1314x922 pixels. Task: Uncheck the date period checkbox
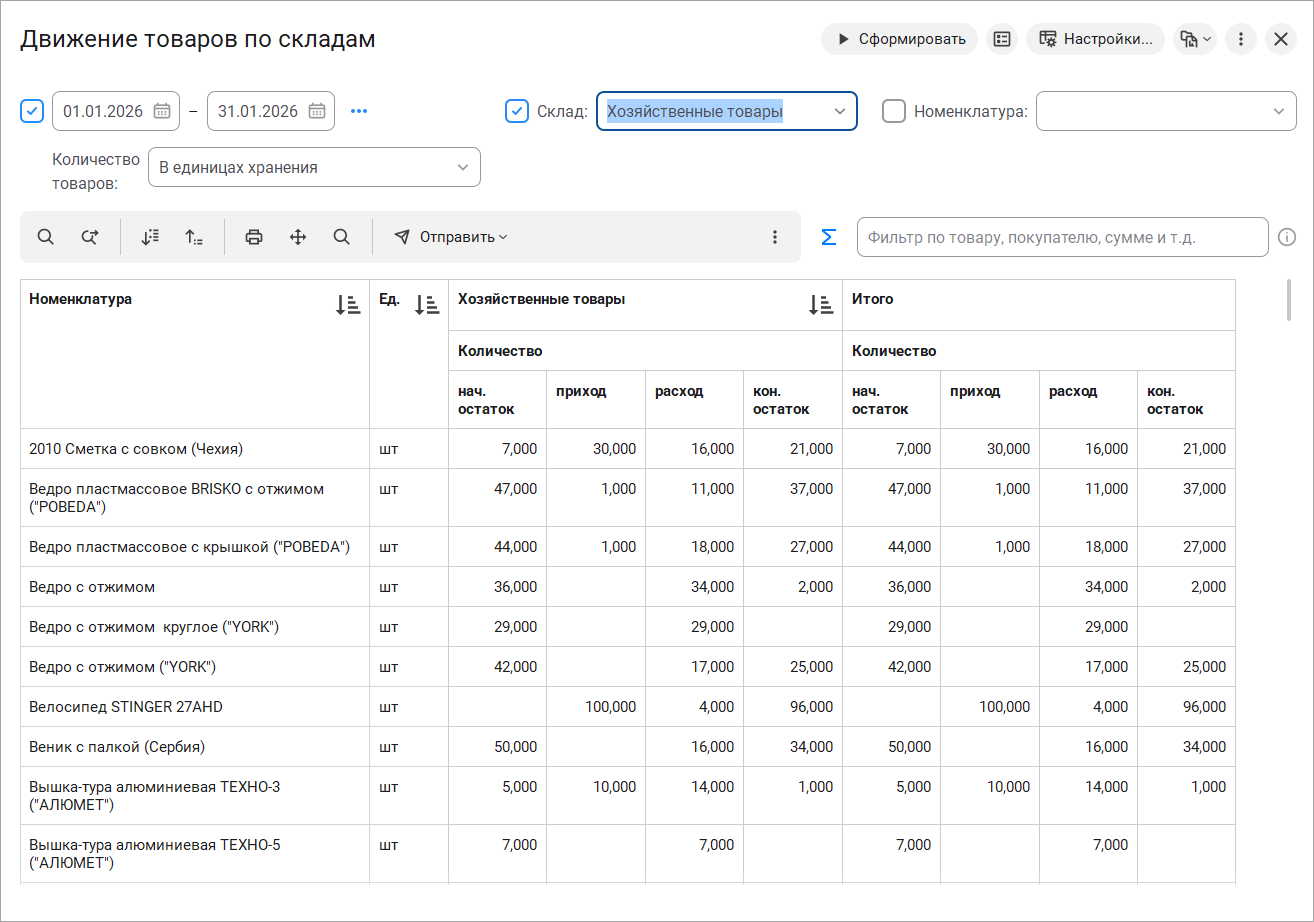[32, 111]
